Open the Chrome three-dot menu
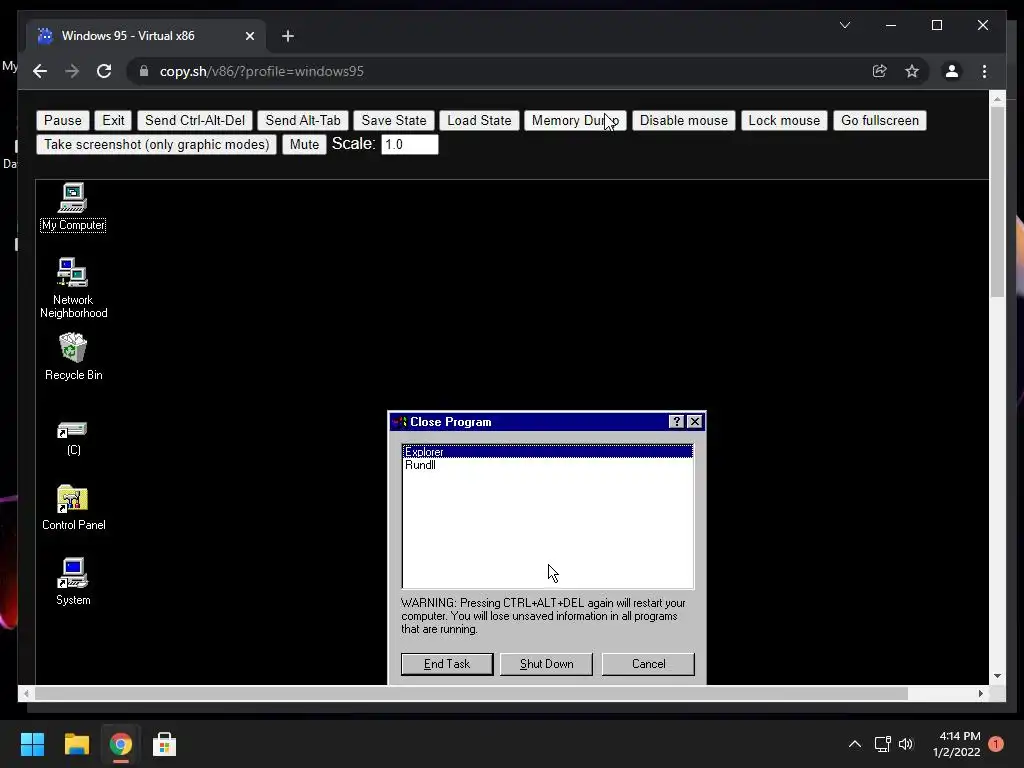 point(984,71)
